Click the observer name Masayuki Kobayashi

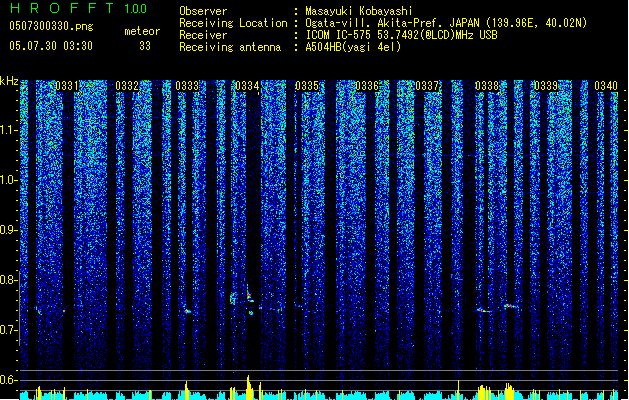click(358, 11)
